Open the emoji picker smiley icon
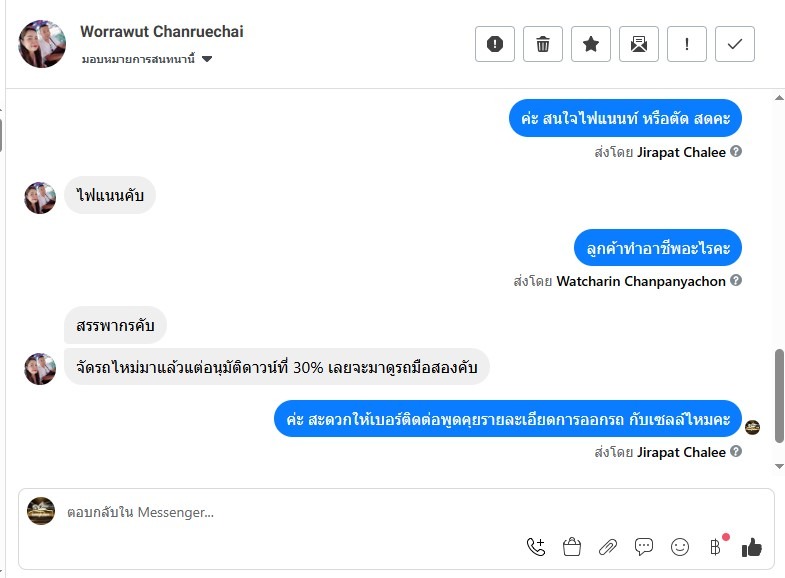This screenshot has height=578, width=785. click(x=680, y=546)
